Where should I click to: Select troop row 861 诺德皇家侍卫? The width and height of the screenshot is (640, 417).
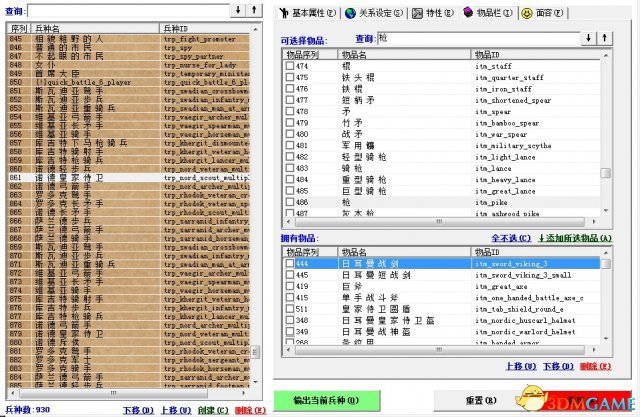tap(129, 177)
